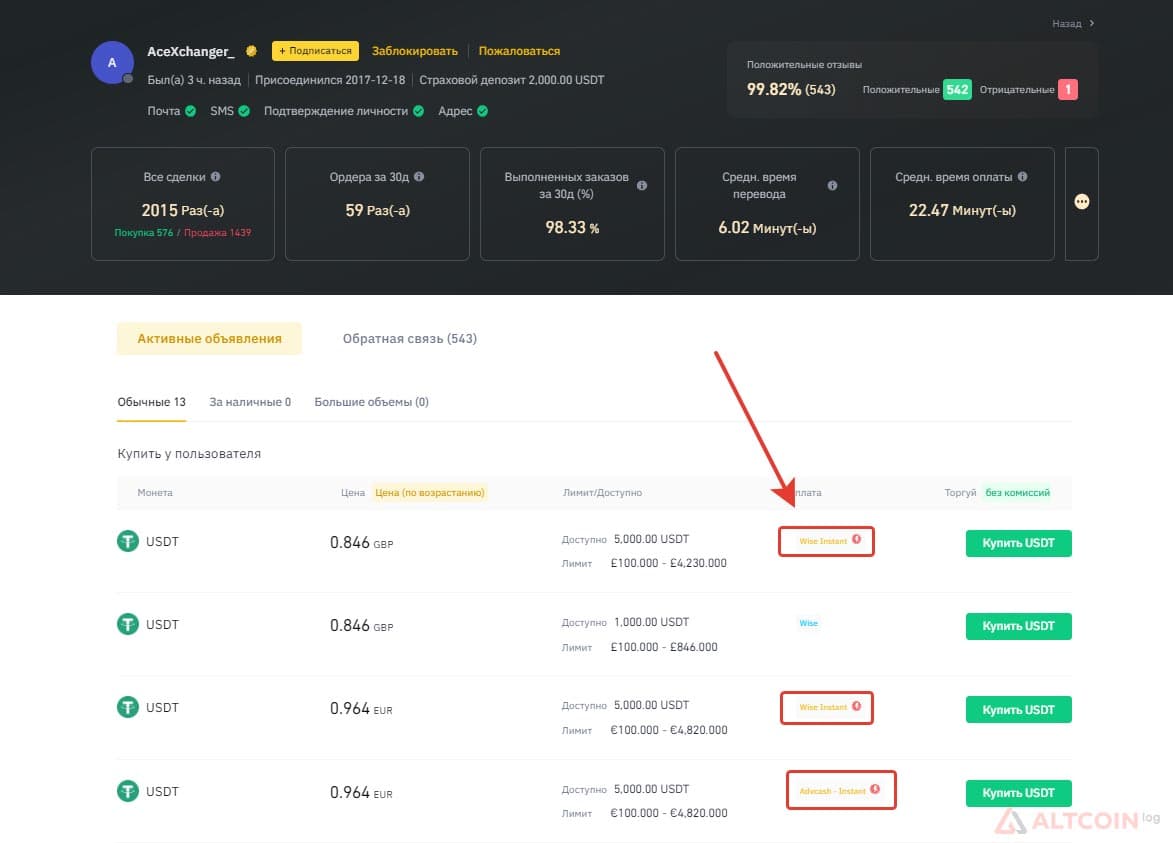Screen dimensions: 1173x843
Task: Expand more stats with the ellipsis icon
Action: click(1082, 202)
